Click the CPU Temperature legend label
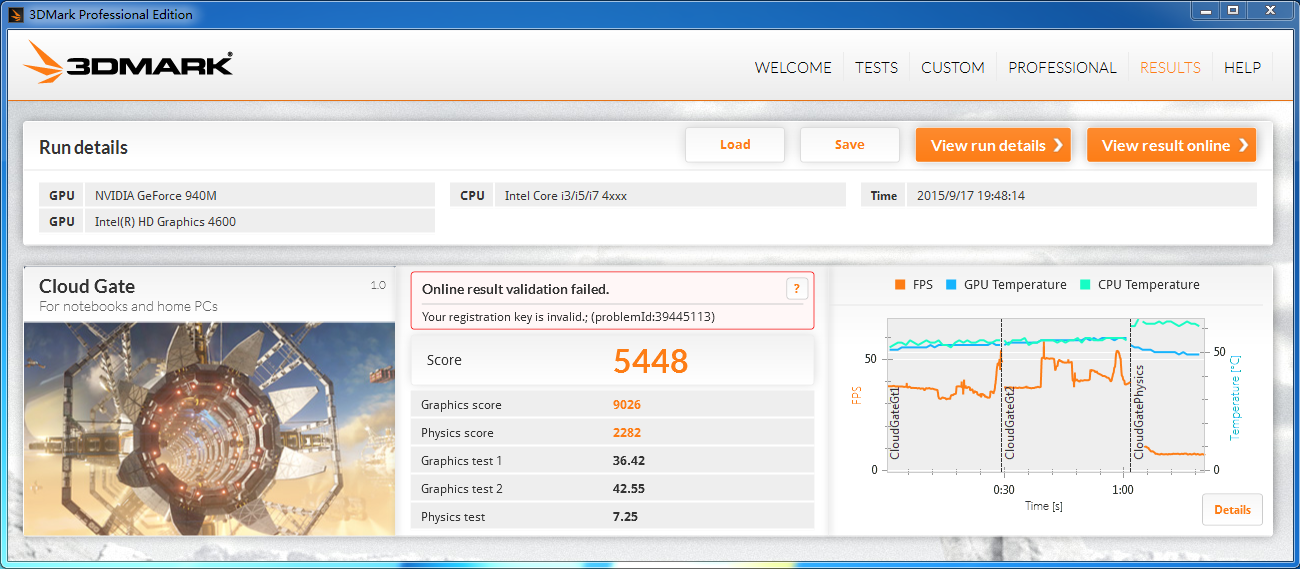Viewport: 1300px width, 569px height. pos(1149,285)
